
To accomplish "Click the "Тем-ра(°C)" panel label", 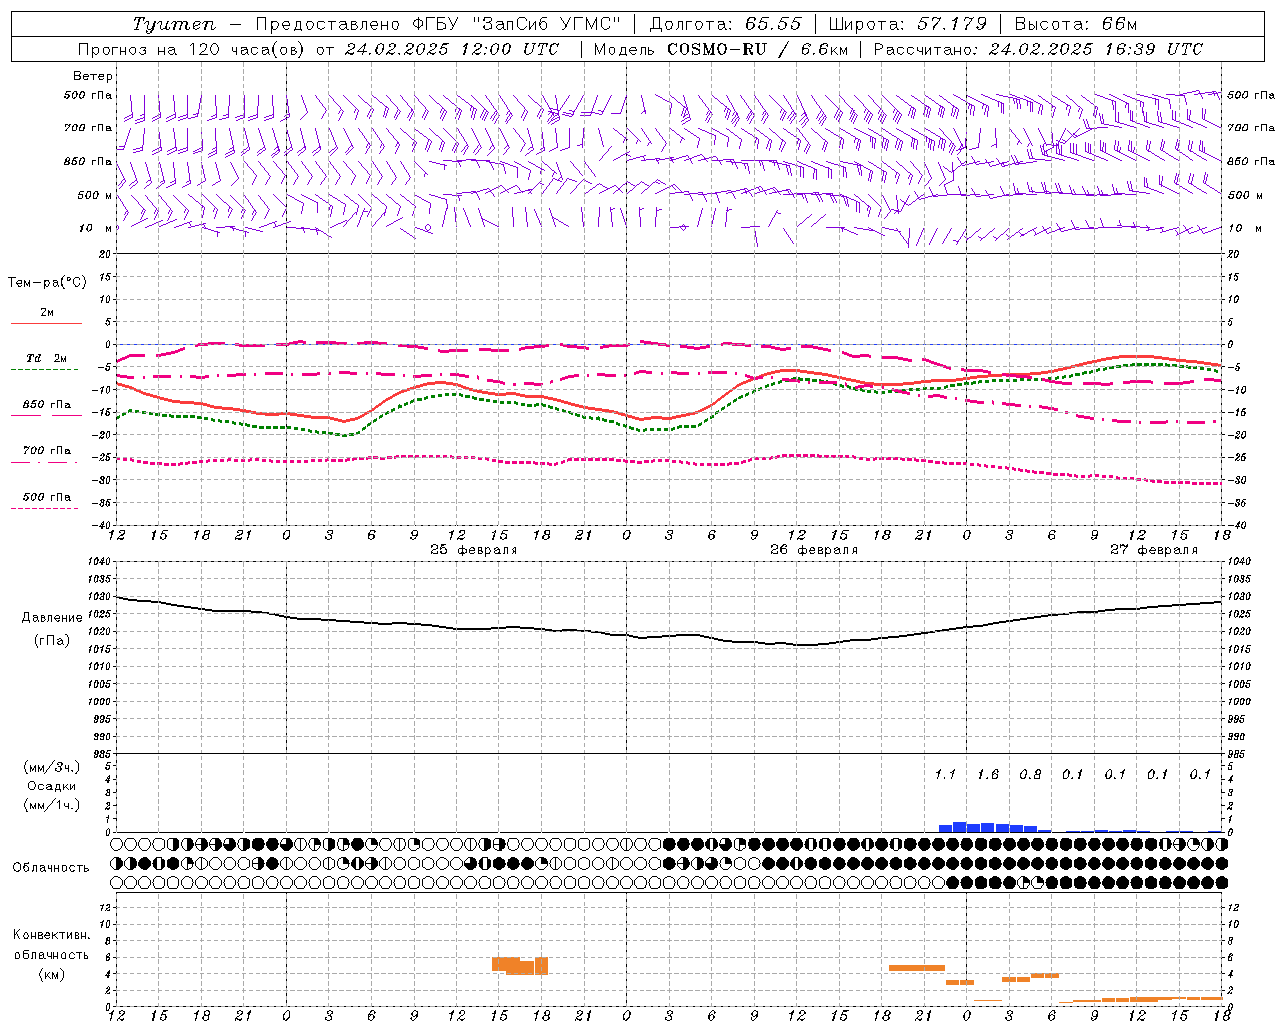I will pos(47,283).
